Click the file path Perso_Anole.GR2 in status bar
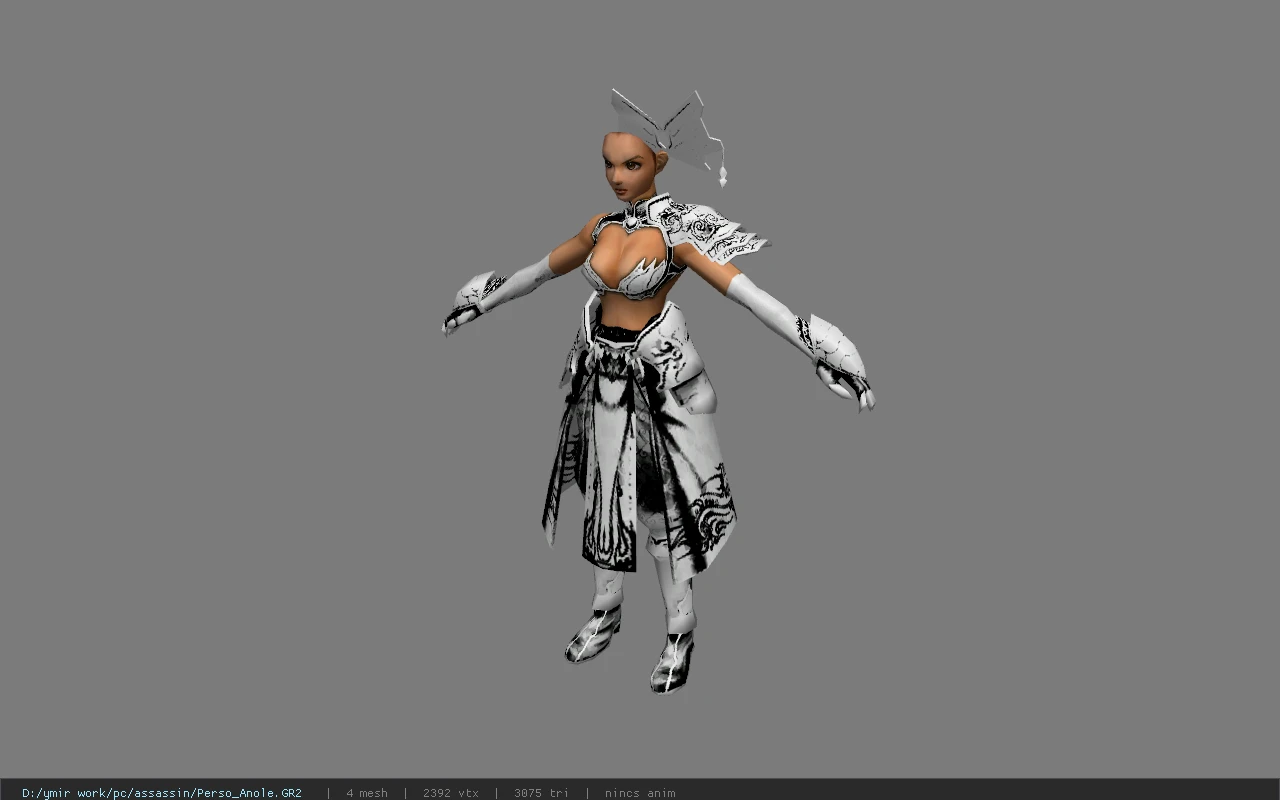Image resolution: width=1280 pixels, height=800 pixels. [x=162, y=793]
